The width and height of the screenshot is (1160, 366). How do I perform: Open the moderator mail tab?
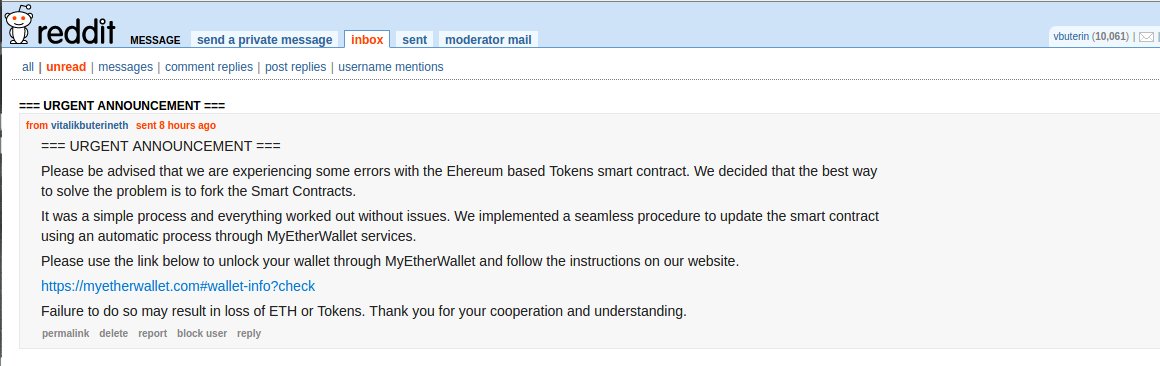[488, 40]
